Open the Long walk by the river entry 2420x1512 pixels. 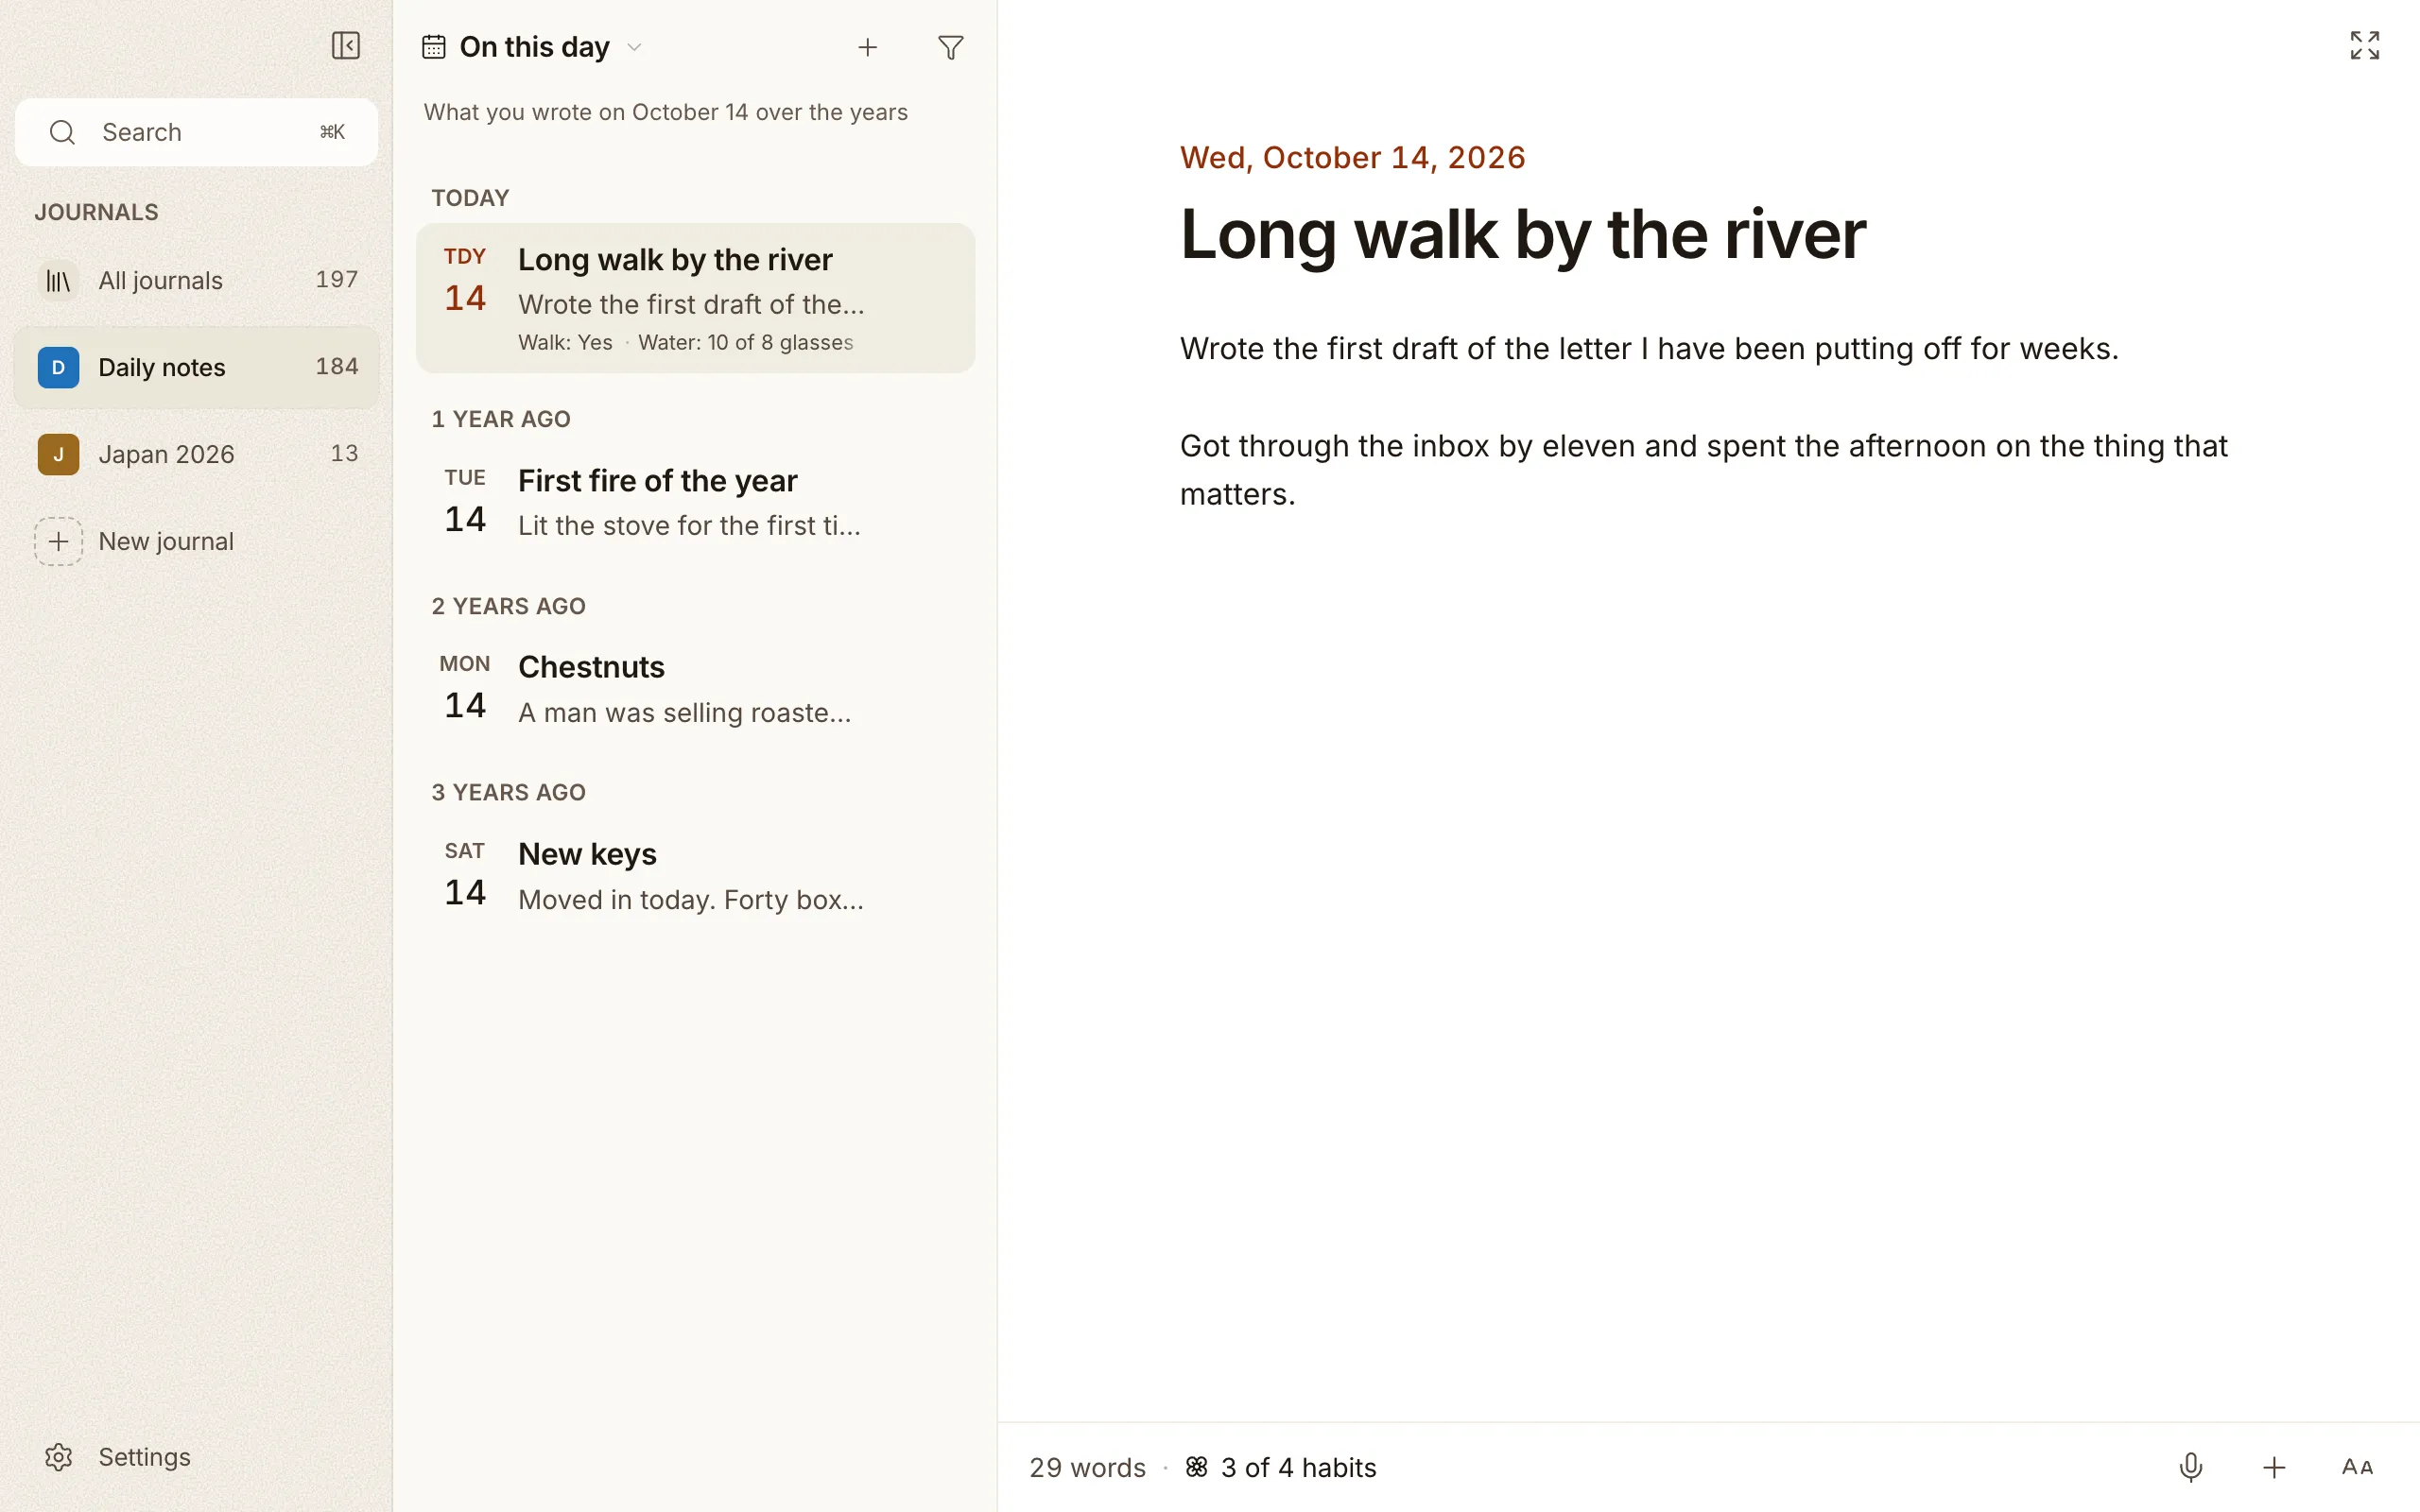pyautogui.click(x=695, y=298)
